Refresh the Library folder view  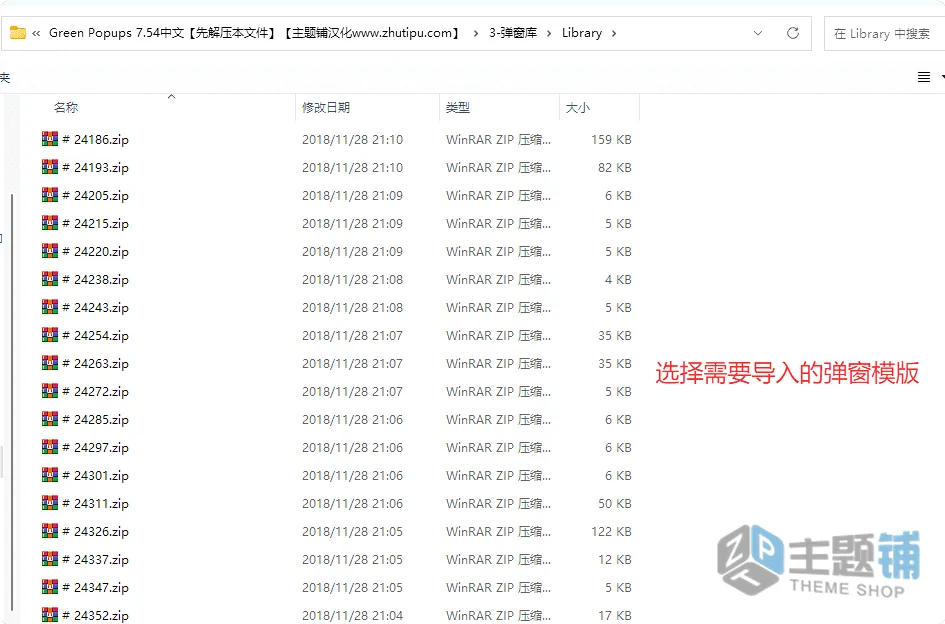(x=793, y=33)
